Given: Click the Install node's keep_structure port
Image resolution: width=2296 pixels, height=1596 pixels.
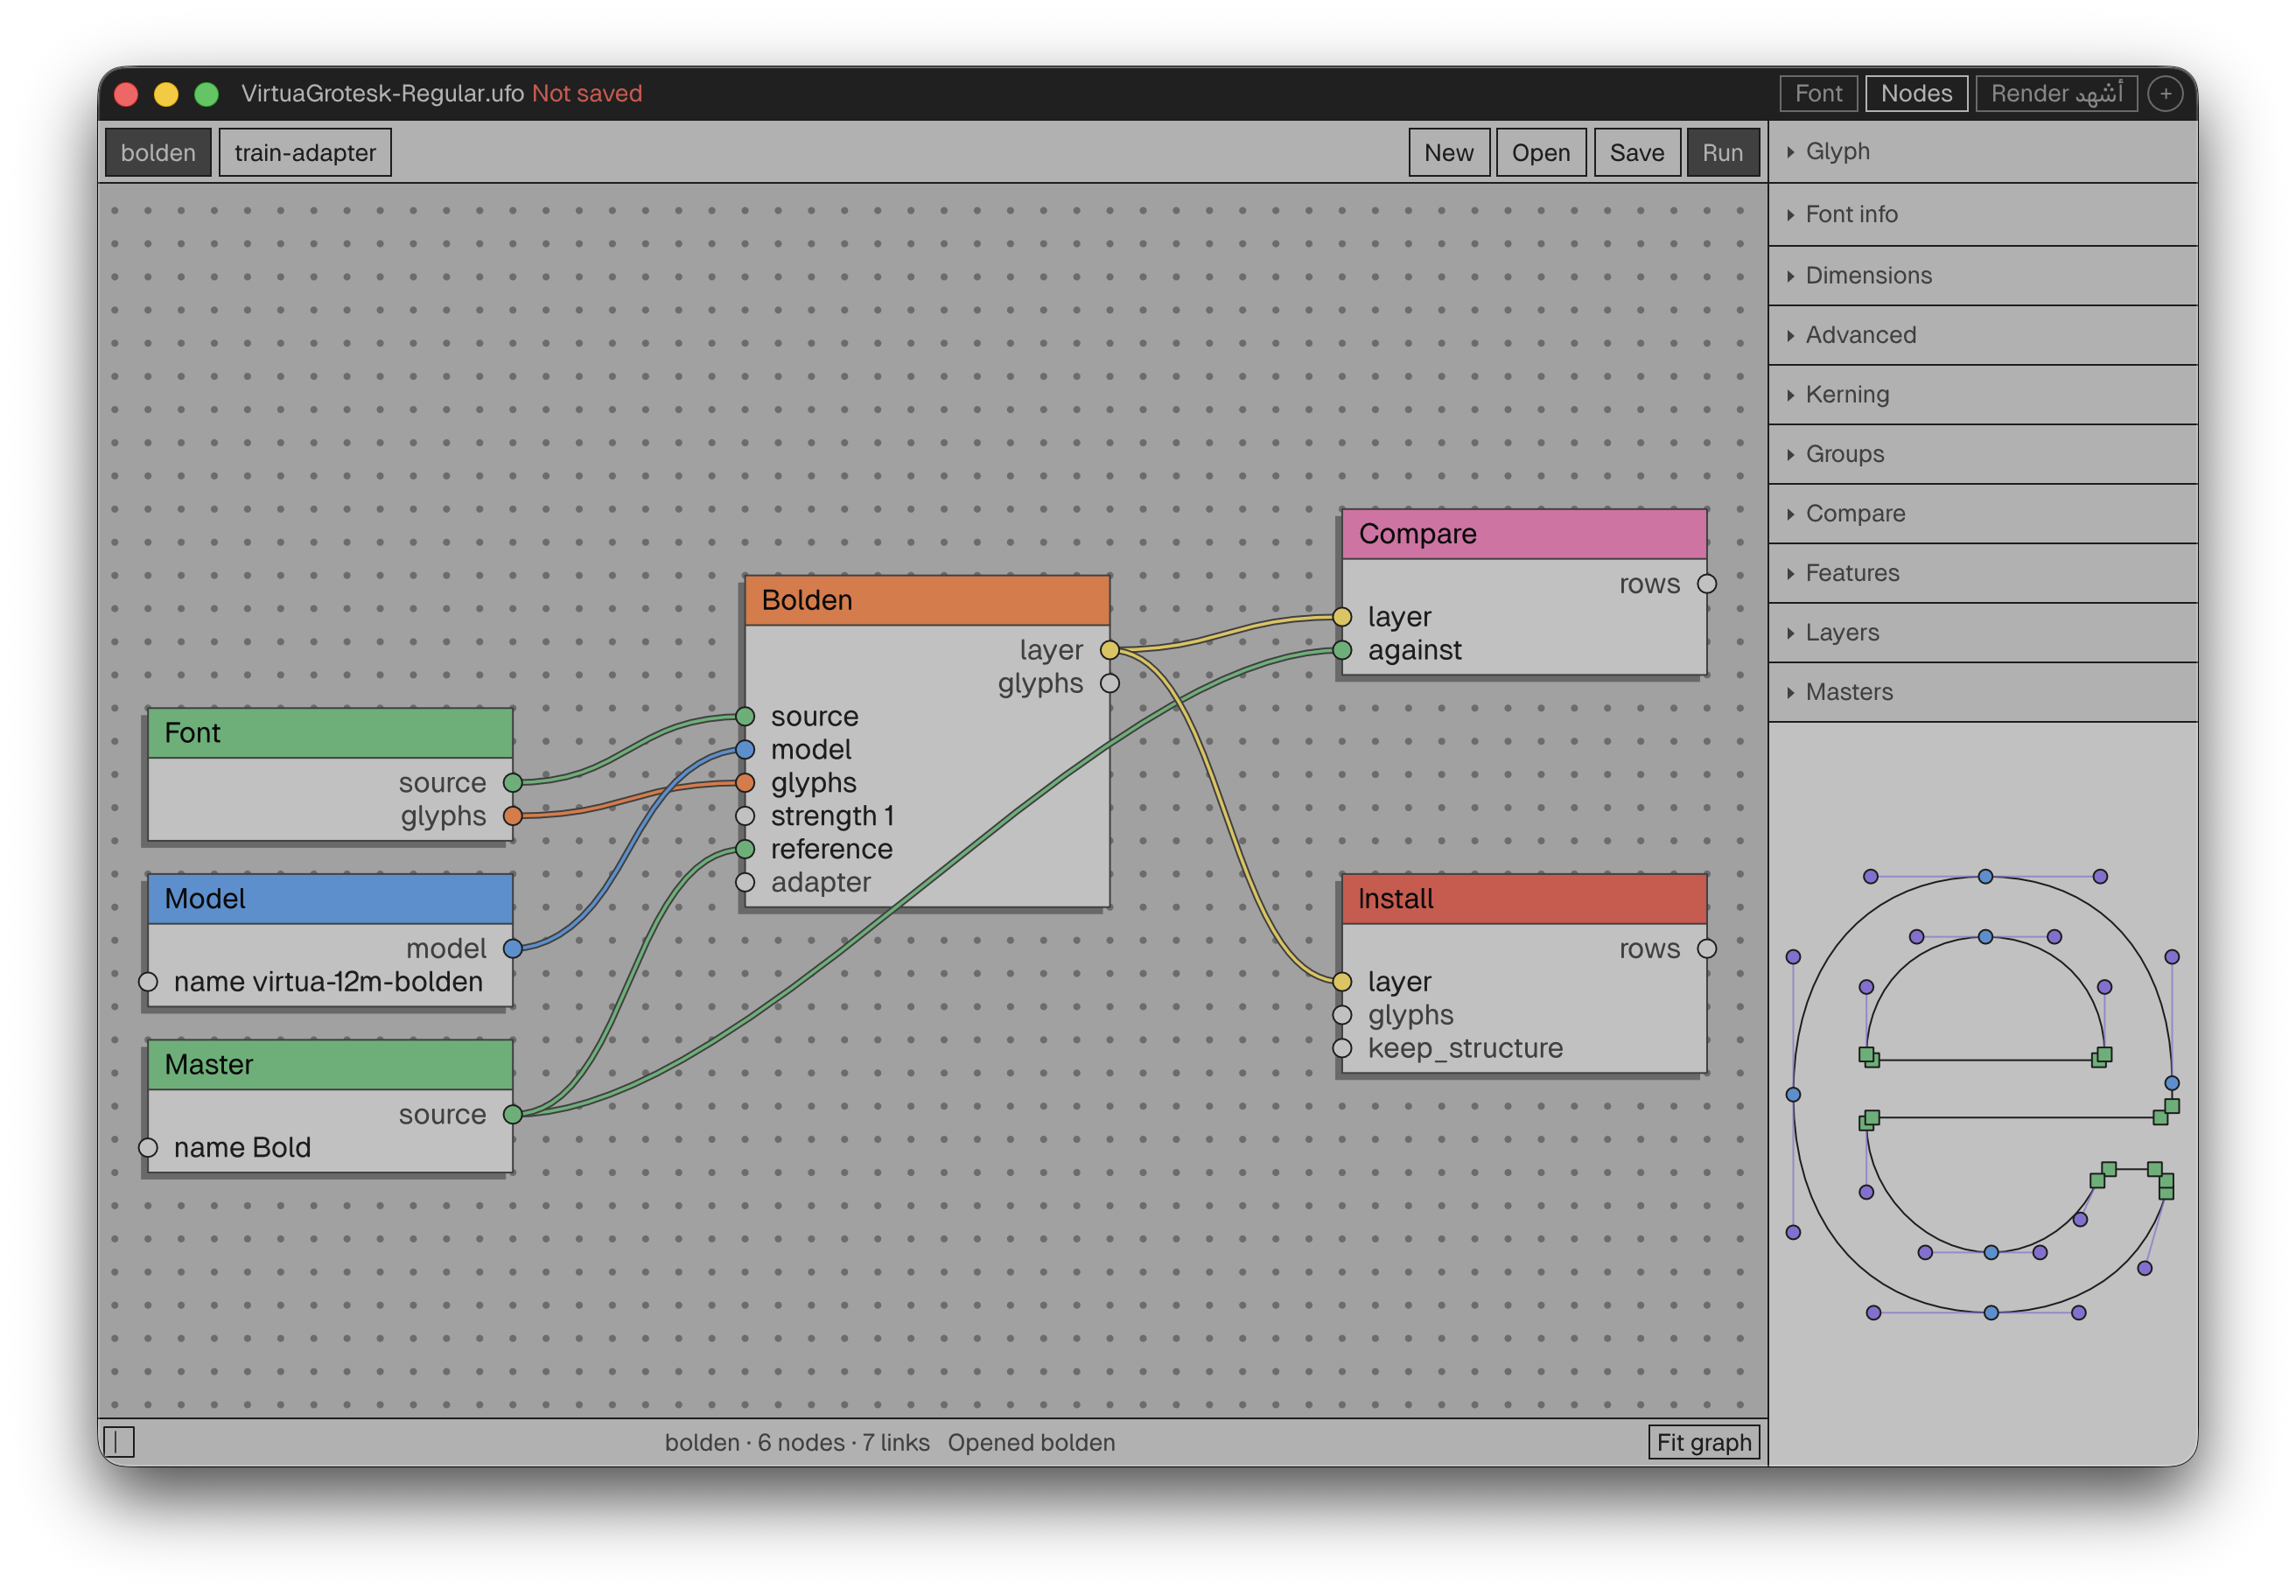Looking at the screenshot, I should (1342, 1048).
